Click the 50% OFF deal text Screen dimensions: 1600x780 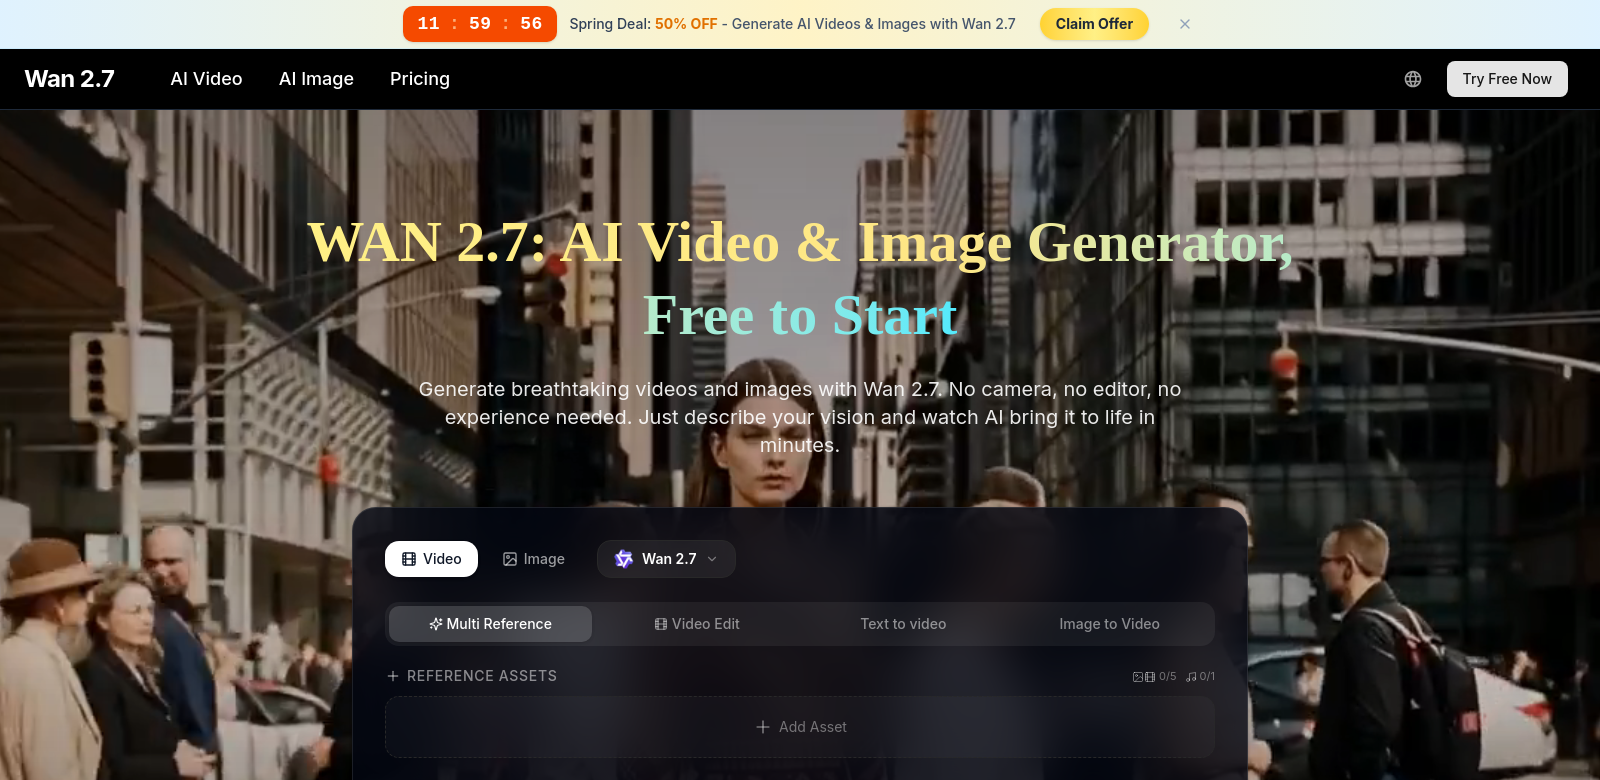point(686,24)
